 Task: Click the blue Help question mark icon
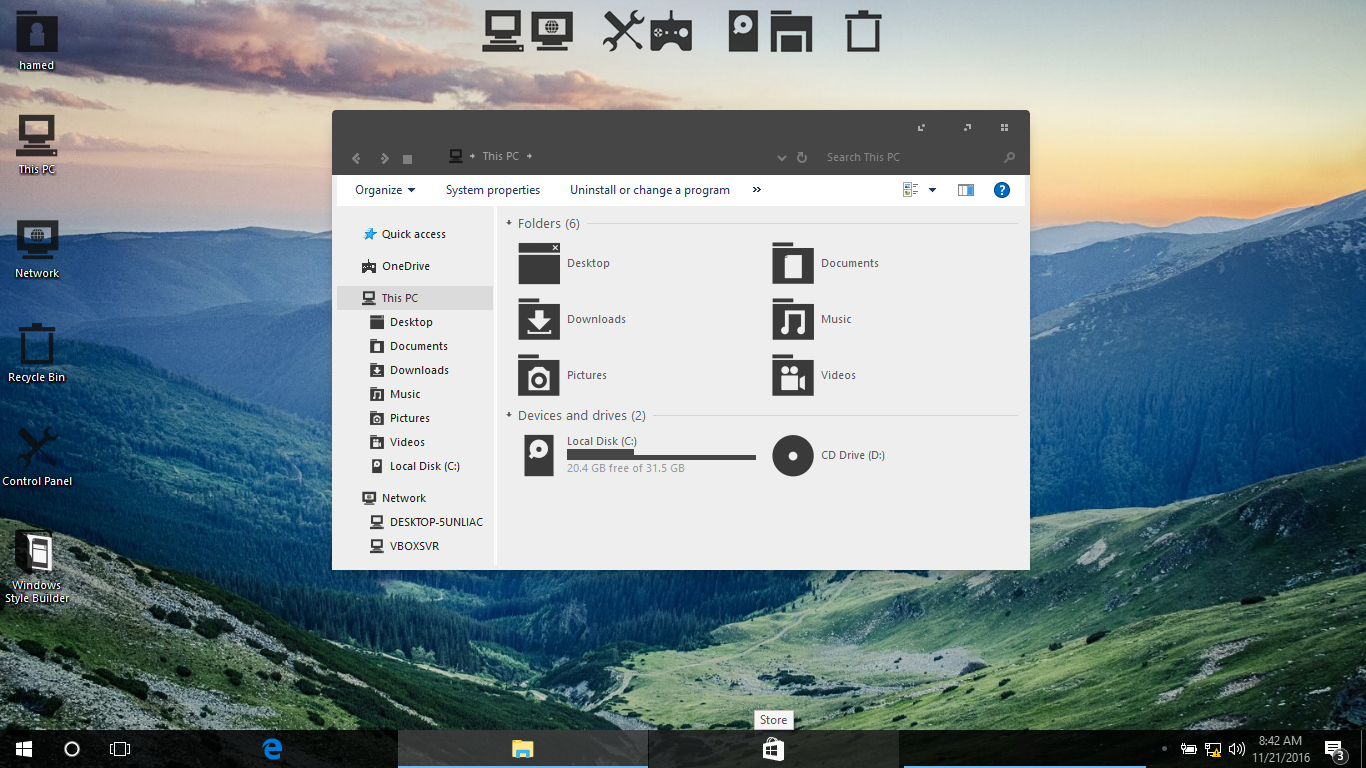pyautogui.click(x=1001, y=190)
